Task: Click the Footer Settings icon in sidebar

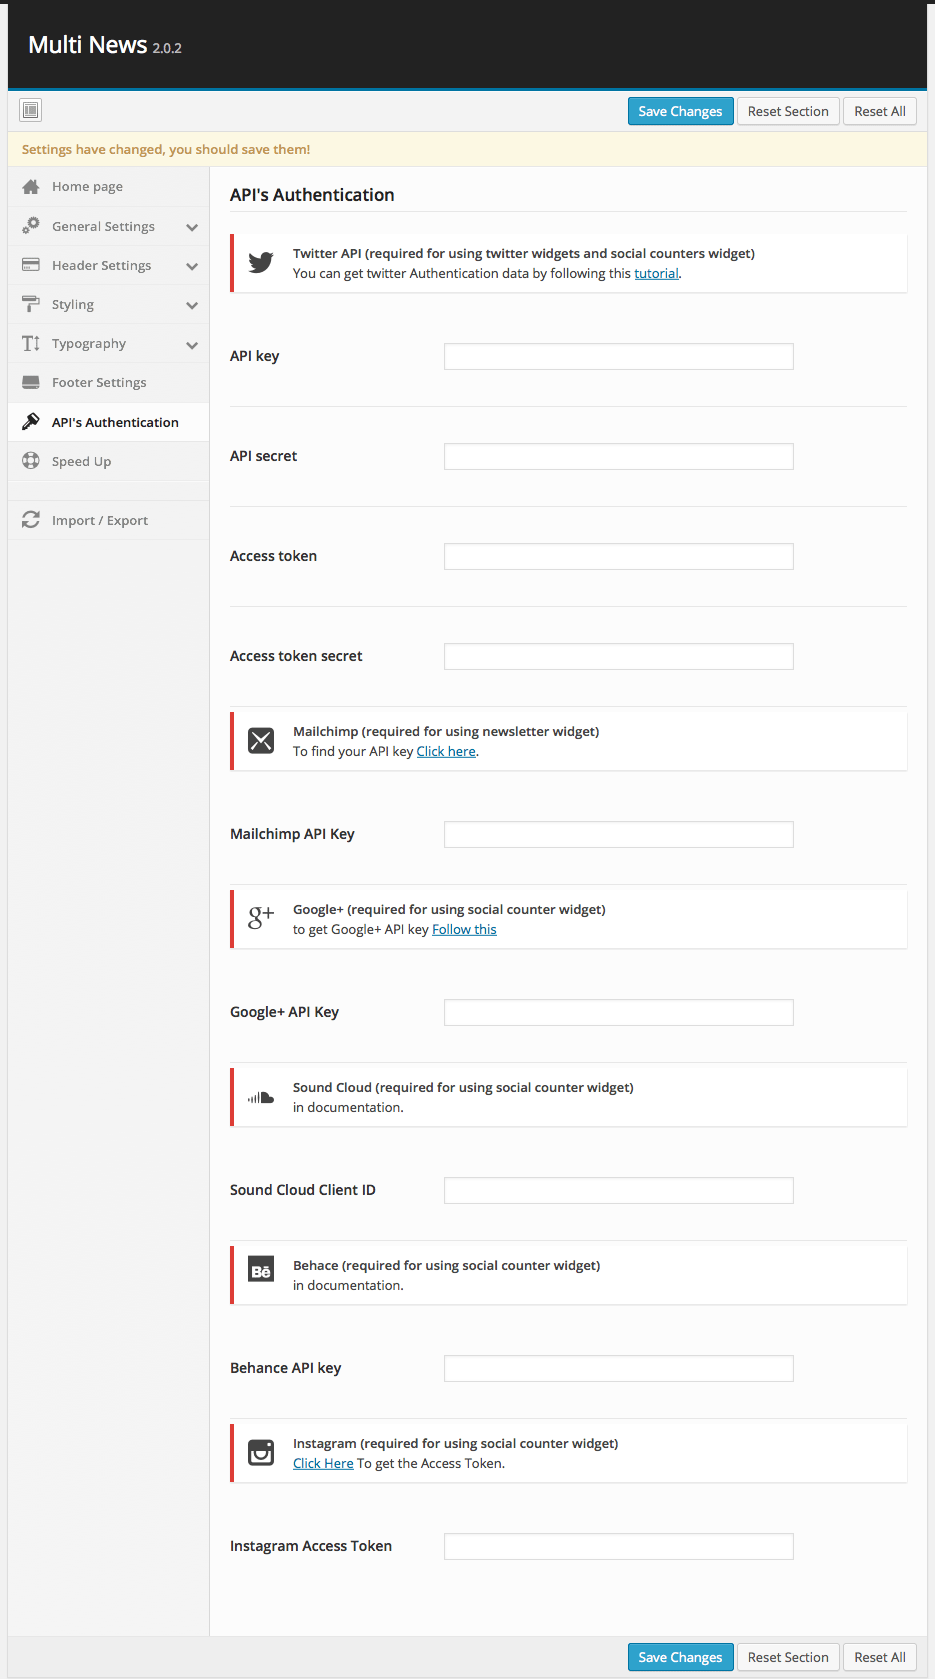Action: pyautogui.click(x=31, y=382)
